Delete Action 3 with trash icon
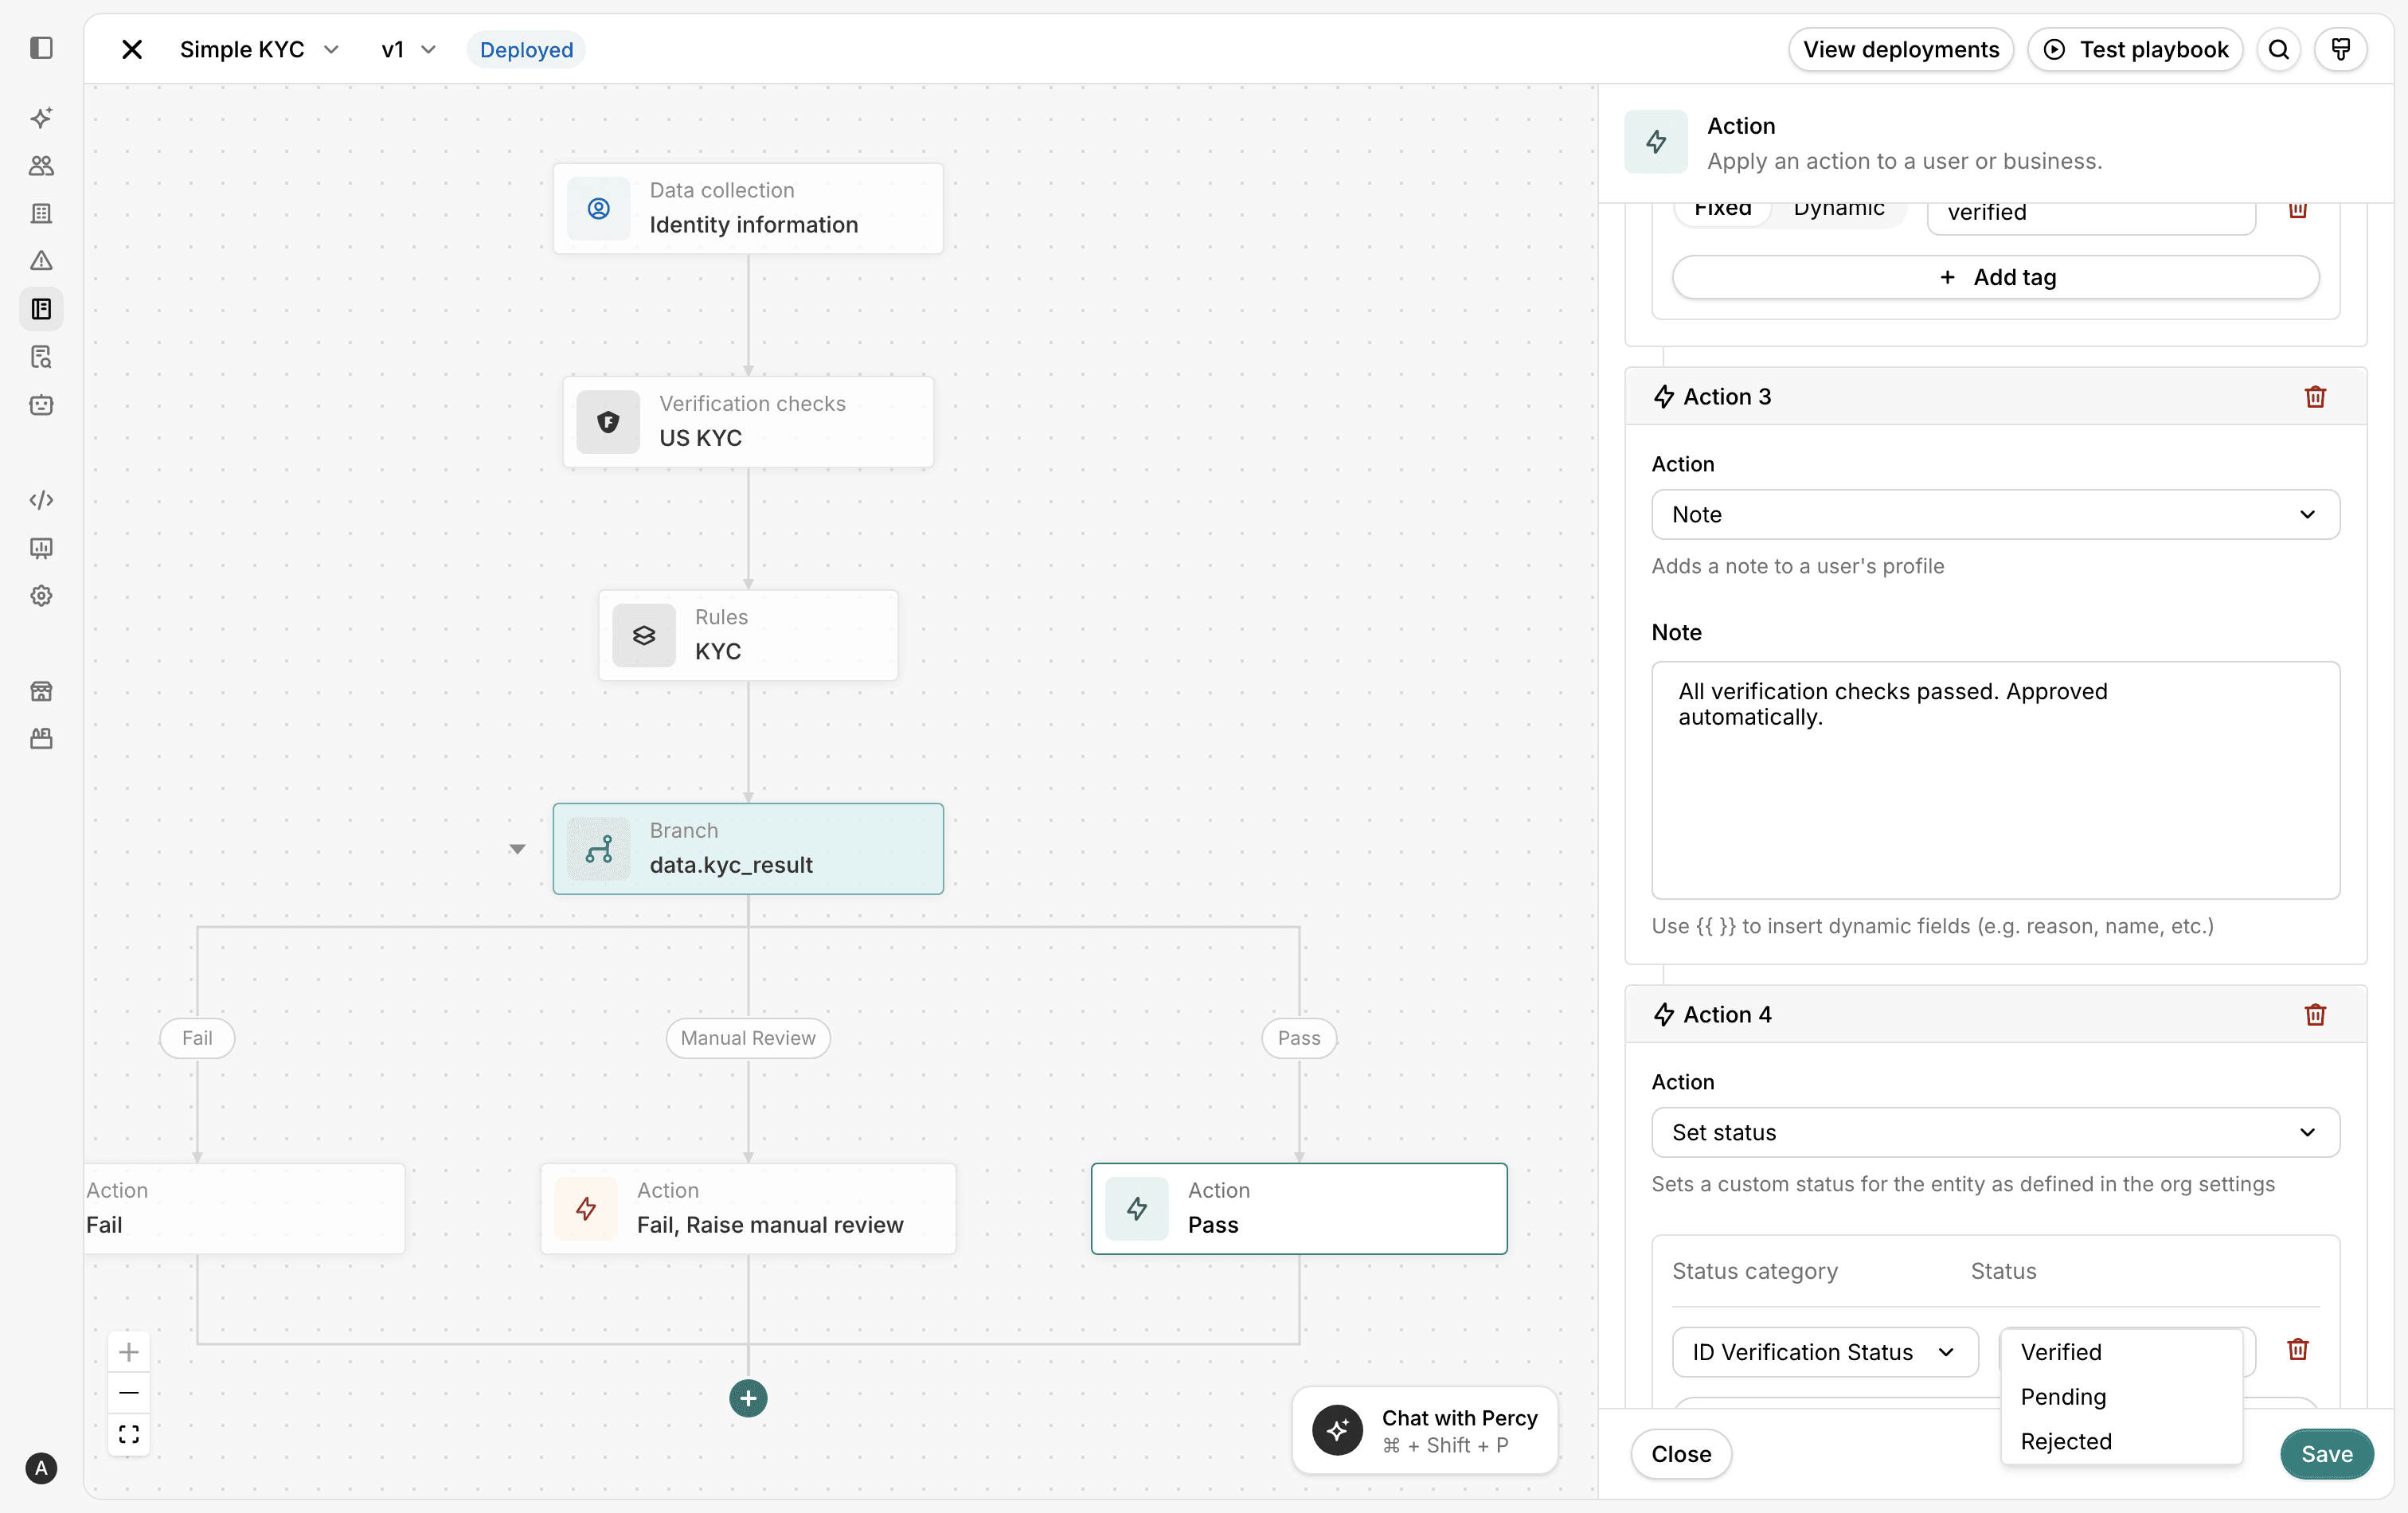The height and width of the screenshot is (1513, 2408). (x=2316, y=397)
